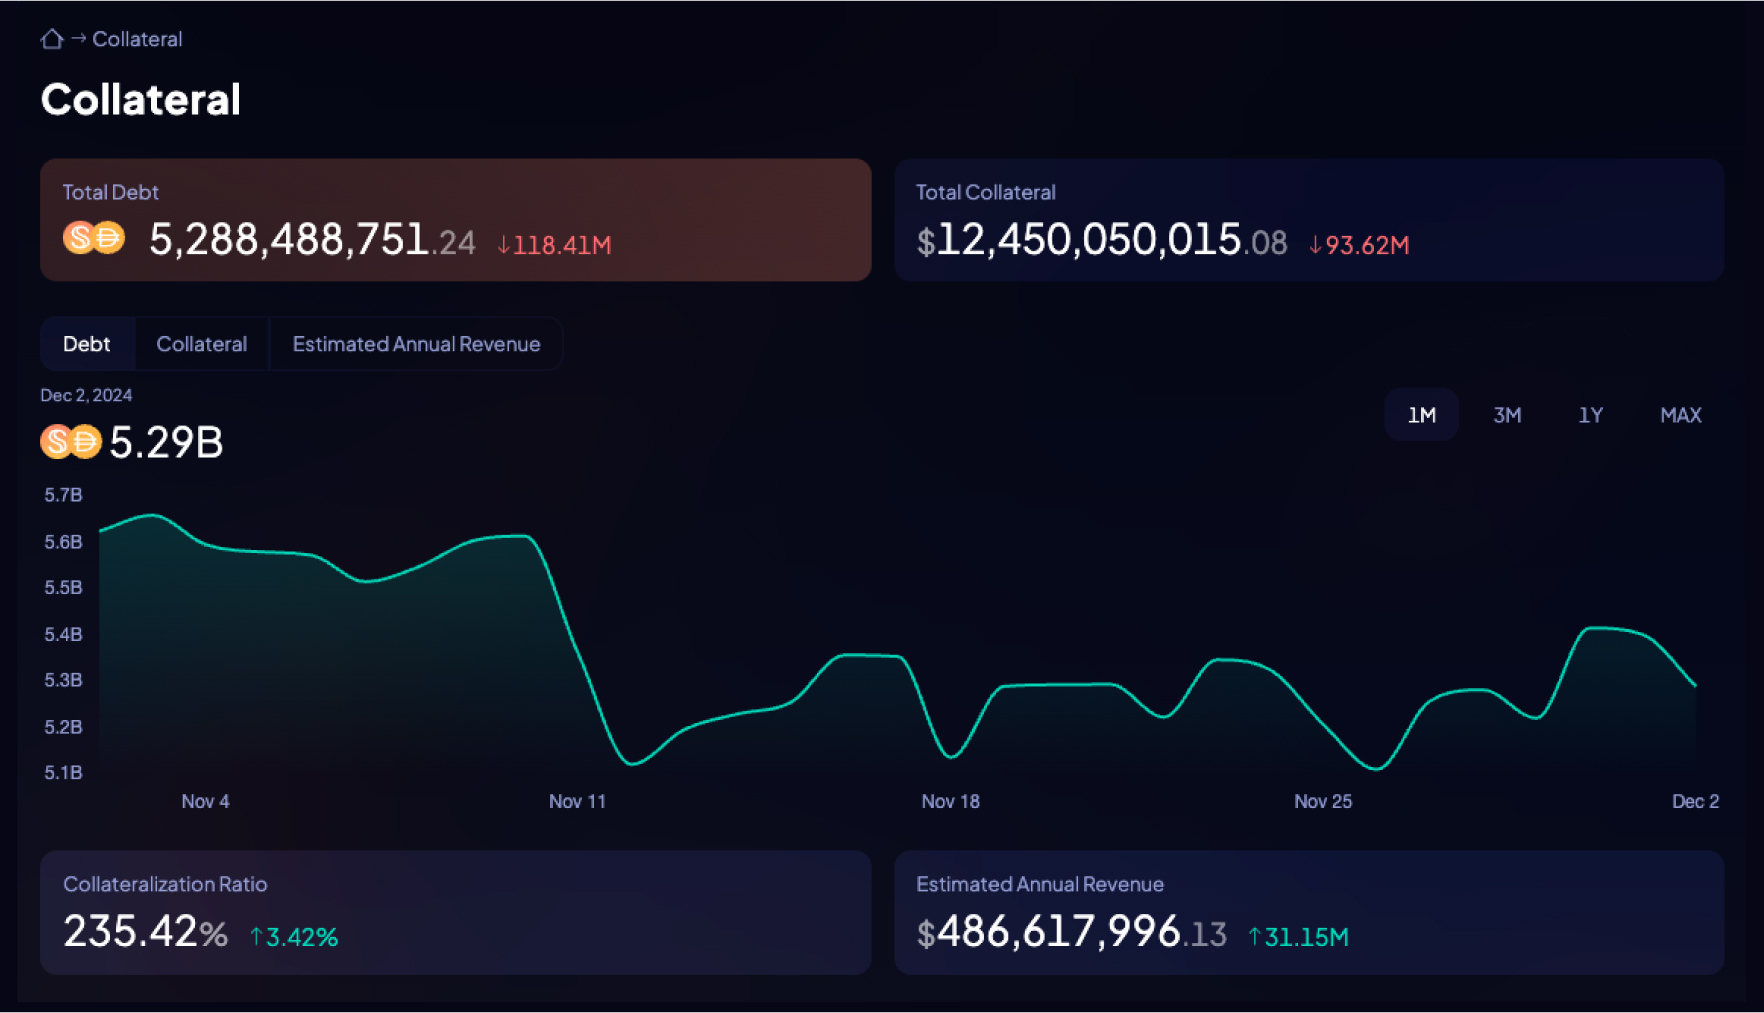This screenshot has width=1764, height=1013.
Task: Click the Total Debt card label
Action: [x=110, y=192]
